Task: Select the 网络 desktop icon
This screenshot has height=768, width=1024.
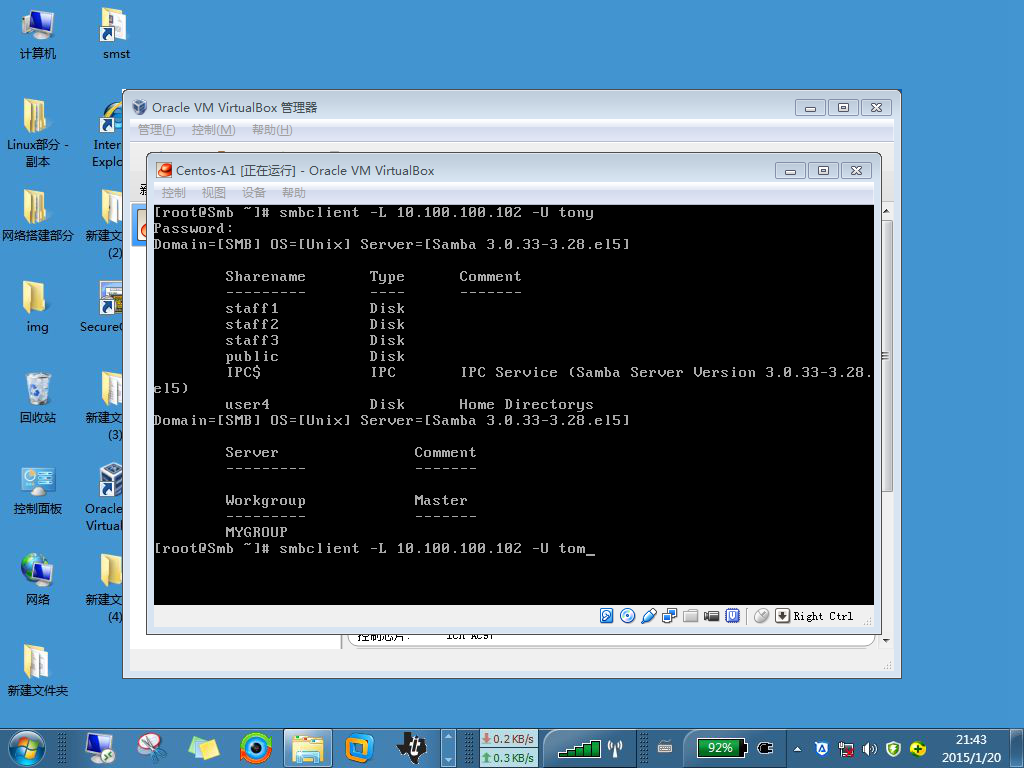Action: pos(37,580)
